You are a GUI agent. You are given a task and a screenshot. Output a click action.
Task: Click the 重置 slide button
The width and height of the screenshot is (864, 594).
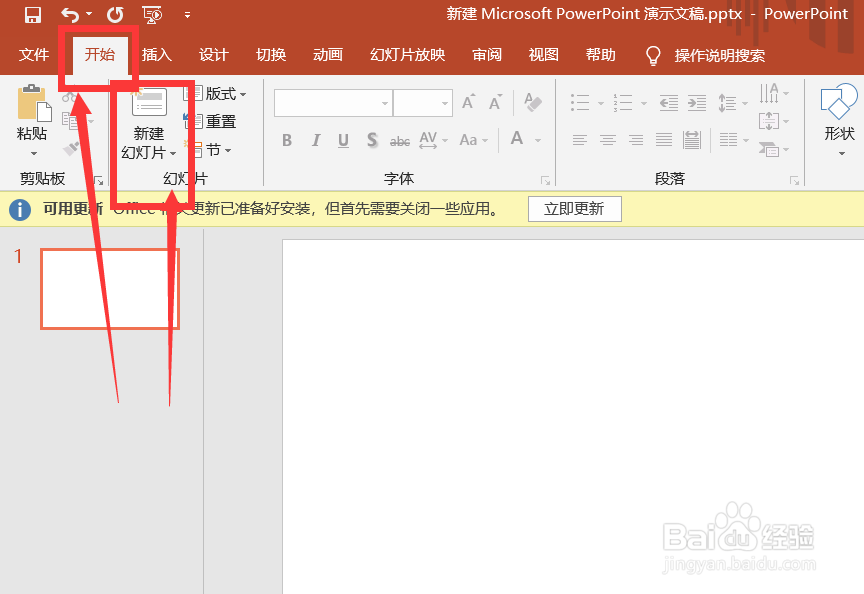210,121
